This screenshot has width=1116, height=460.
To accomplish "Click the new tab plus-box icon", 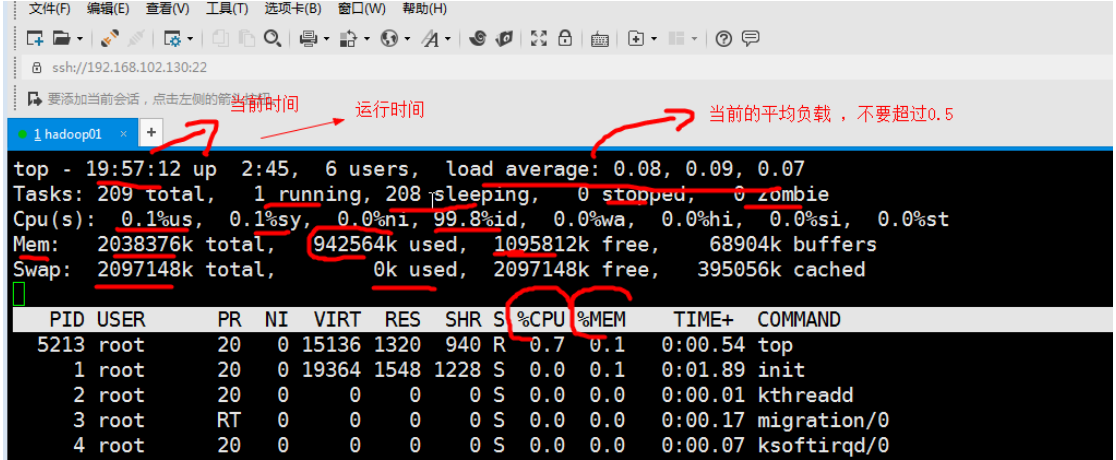I will [636, 38].
